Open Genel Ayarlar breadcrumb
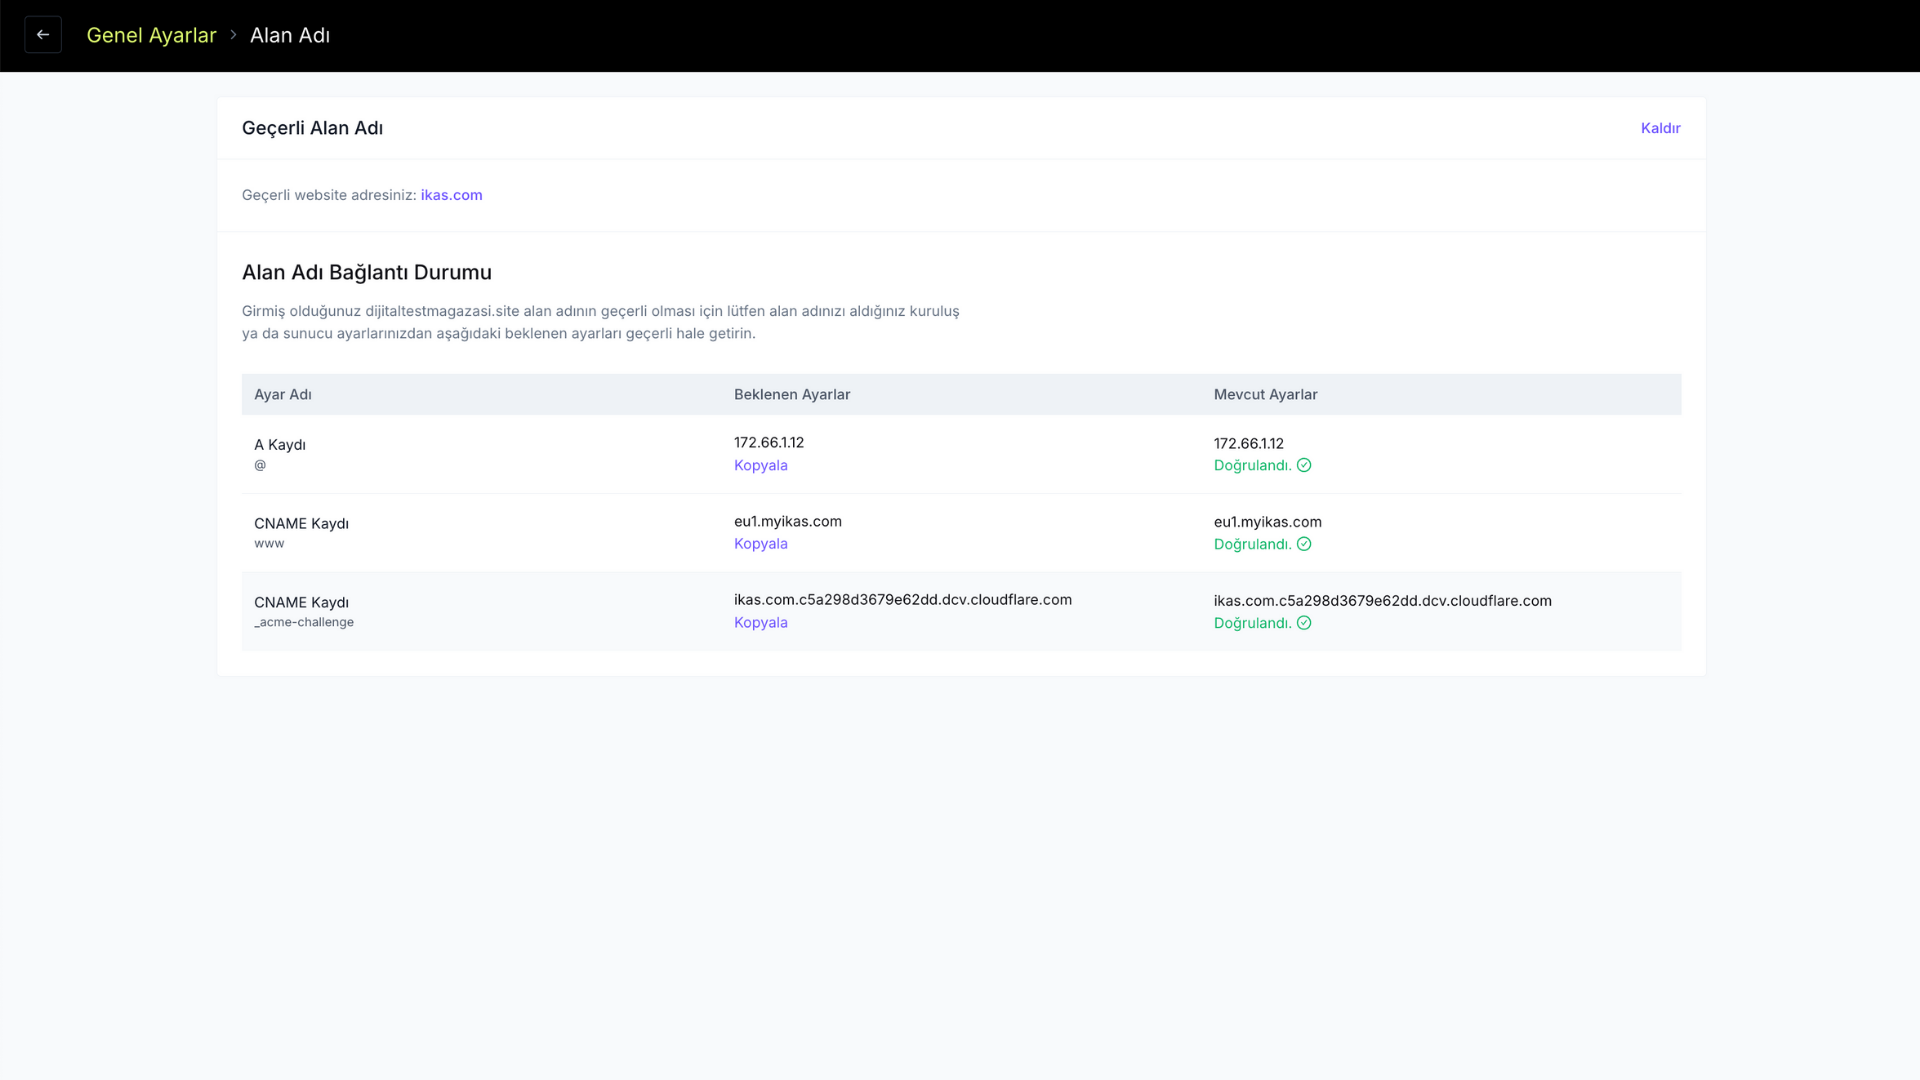The image size is (1920, 1080). tap(151, 35)
